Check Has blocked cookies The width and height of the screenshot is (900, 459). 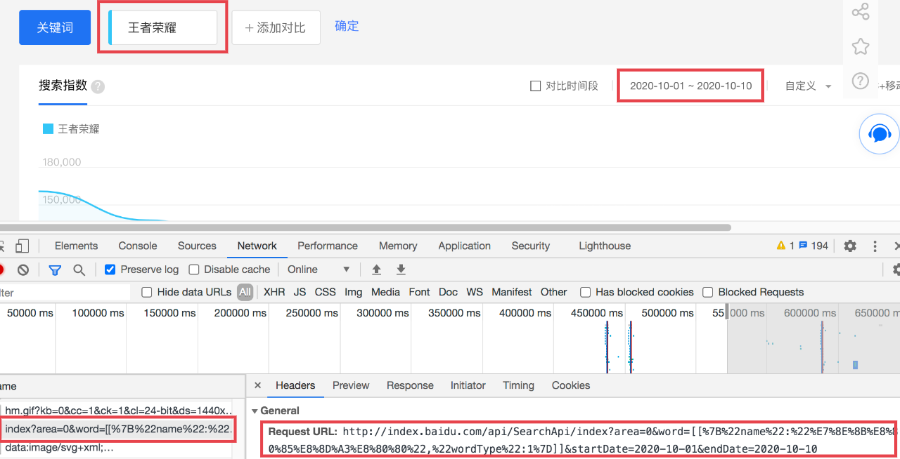pyautogui.click(x=585, y=292)
